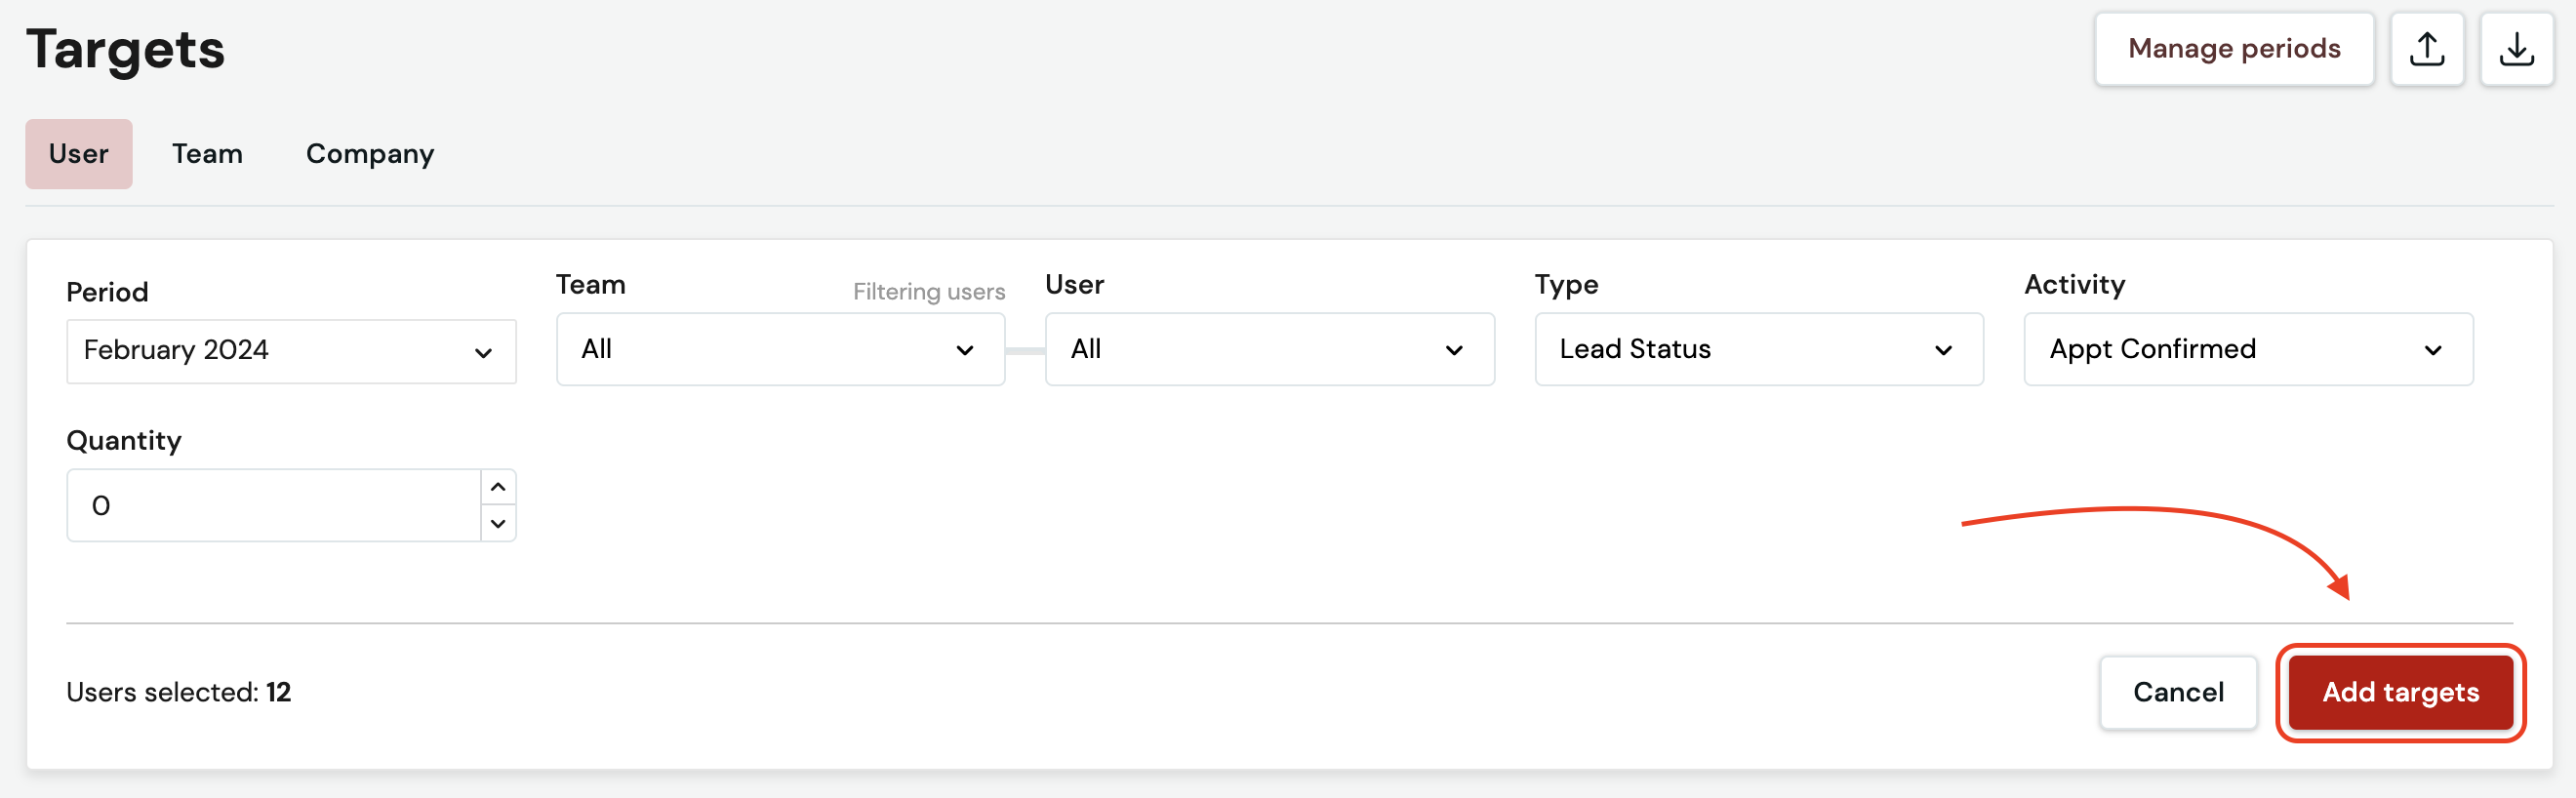Open the Activity dropdown showing Appt Confirmed
The height and width of the screenshot is (798, 2576).
(x=2248, y=349)
